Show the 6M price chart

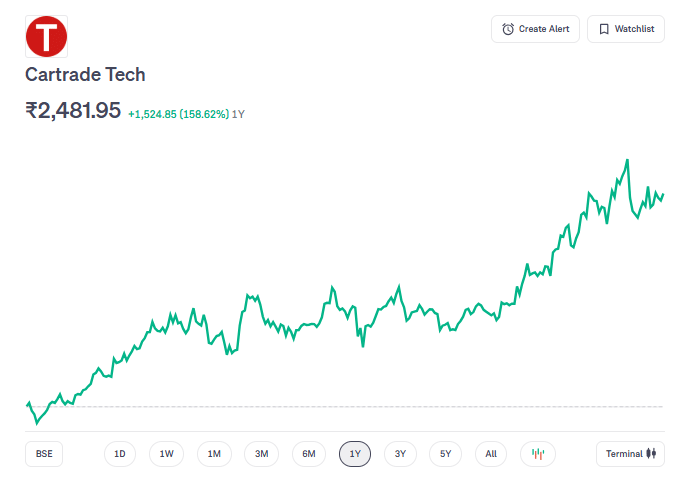[309, 454]
